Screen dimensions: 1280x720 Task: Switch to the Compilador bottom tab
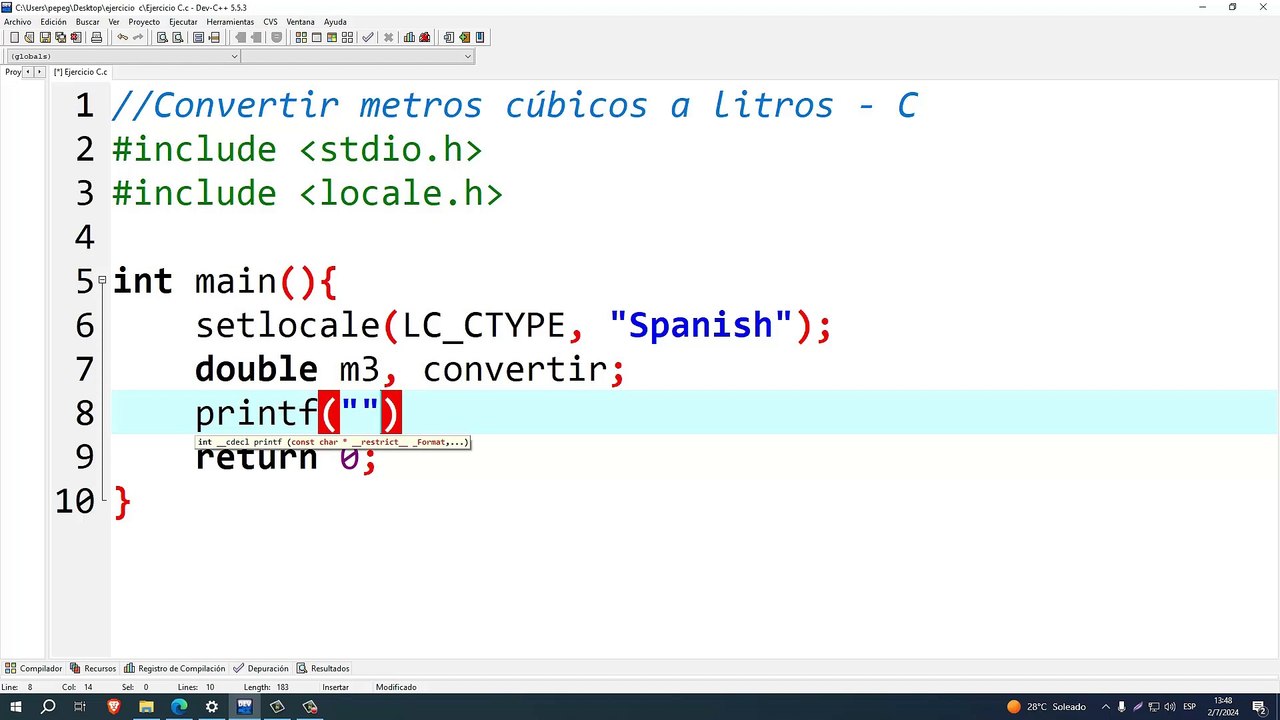tap(34, 668)
